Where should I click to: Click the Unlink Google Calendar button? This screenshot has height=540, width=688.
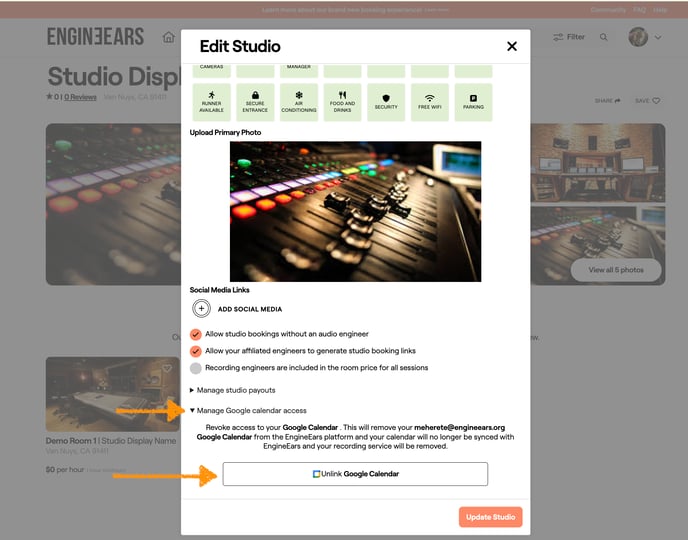click(355, 474)
